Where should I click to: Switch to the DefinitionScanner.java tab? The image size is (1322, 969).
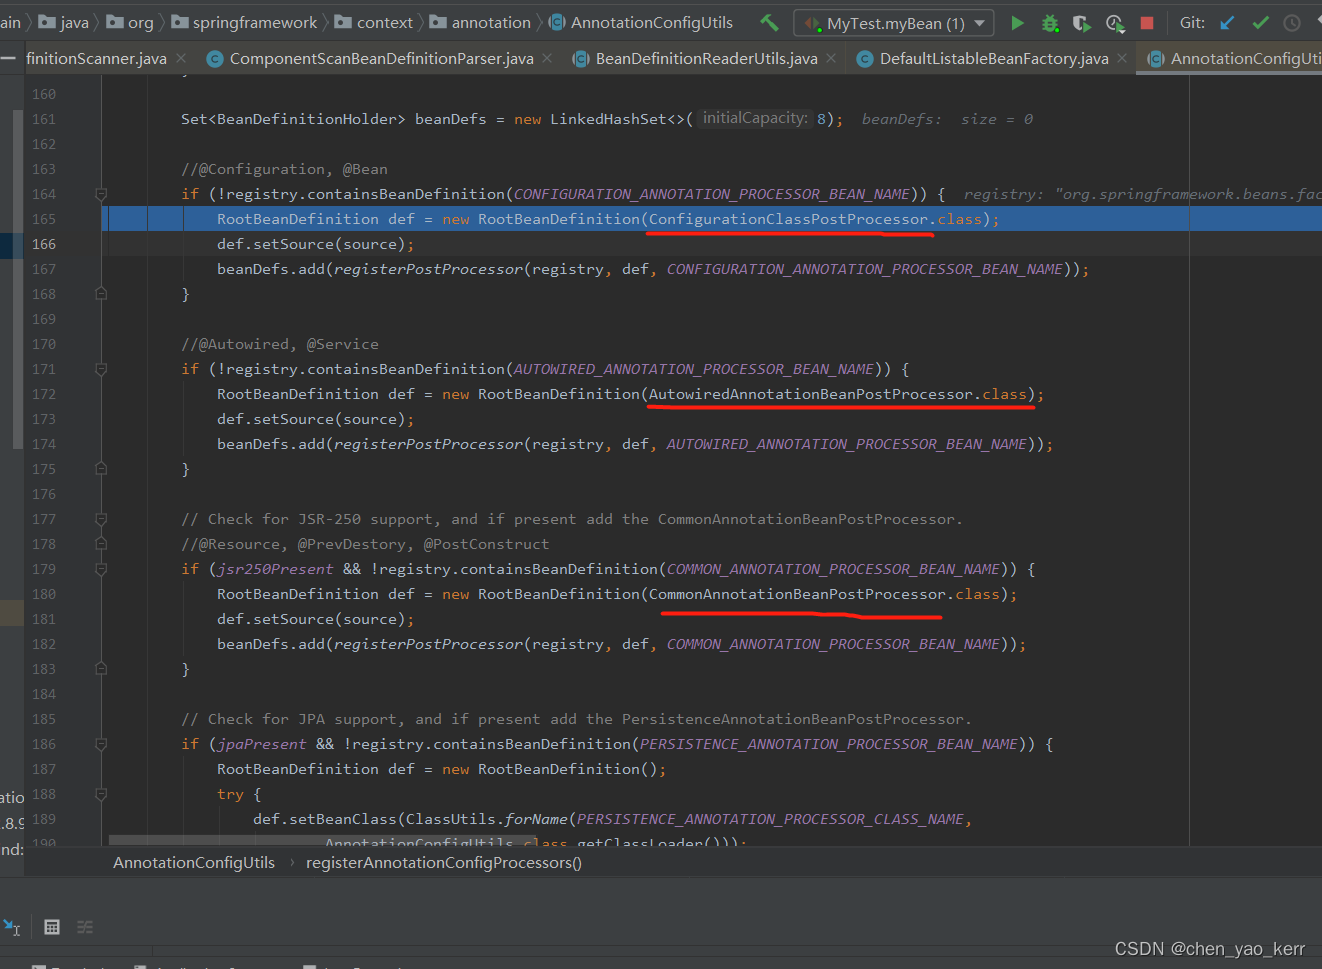[x=96, y=59]
